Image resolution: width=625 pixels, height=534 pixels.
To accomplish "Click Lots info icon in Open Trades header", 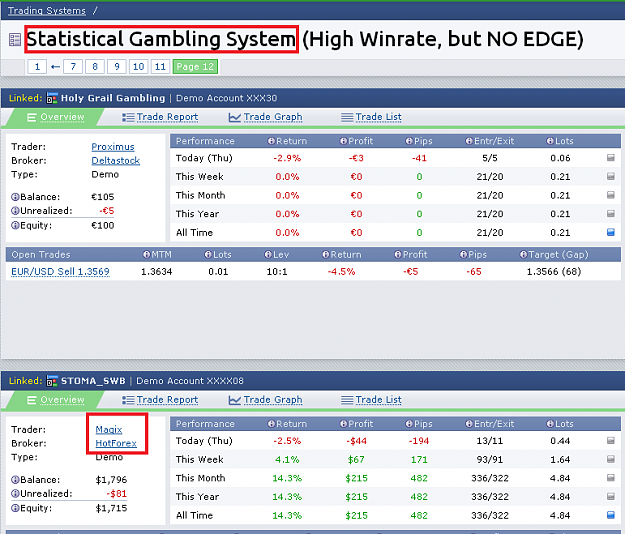I will pyautogui.click(x=208, y=255).
